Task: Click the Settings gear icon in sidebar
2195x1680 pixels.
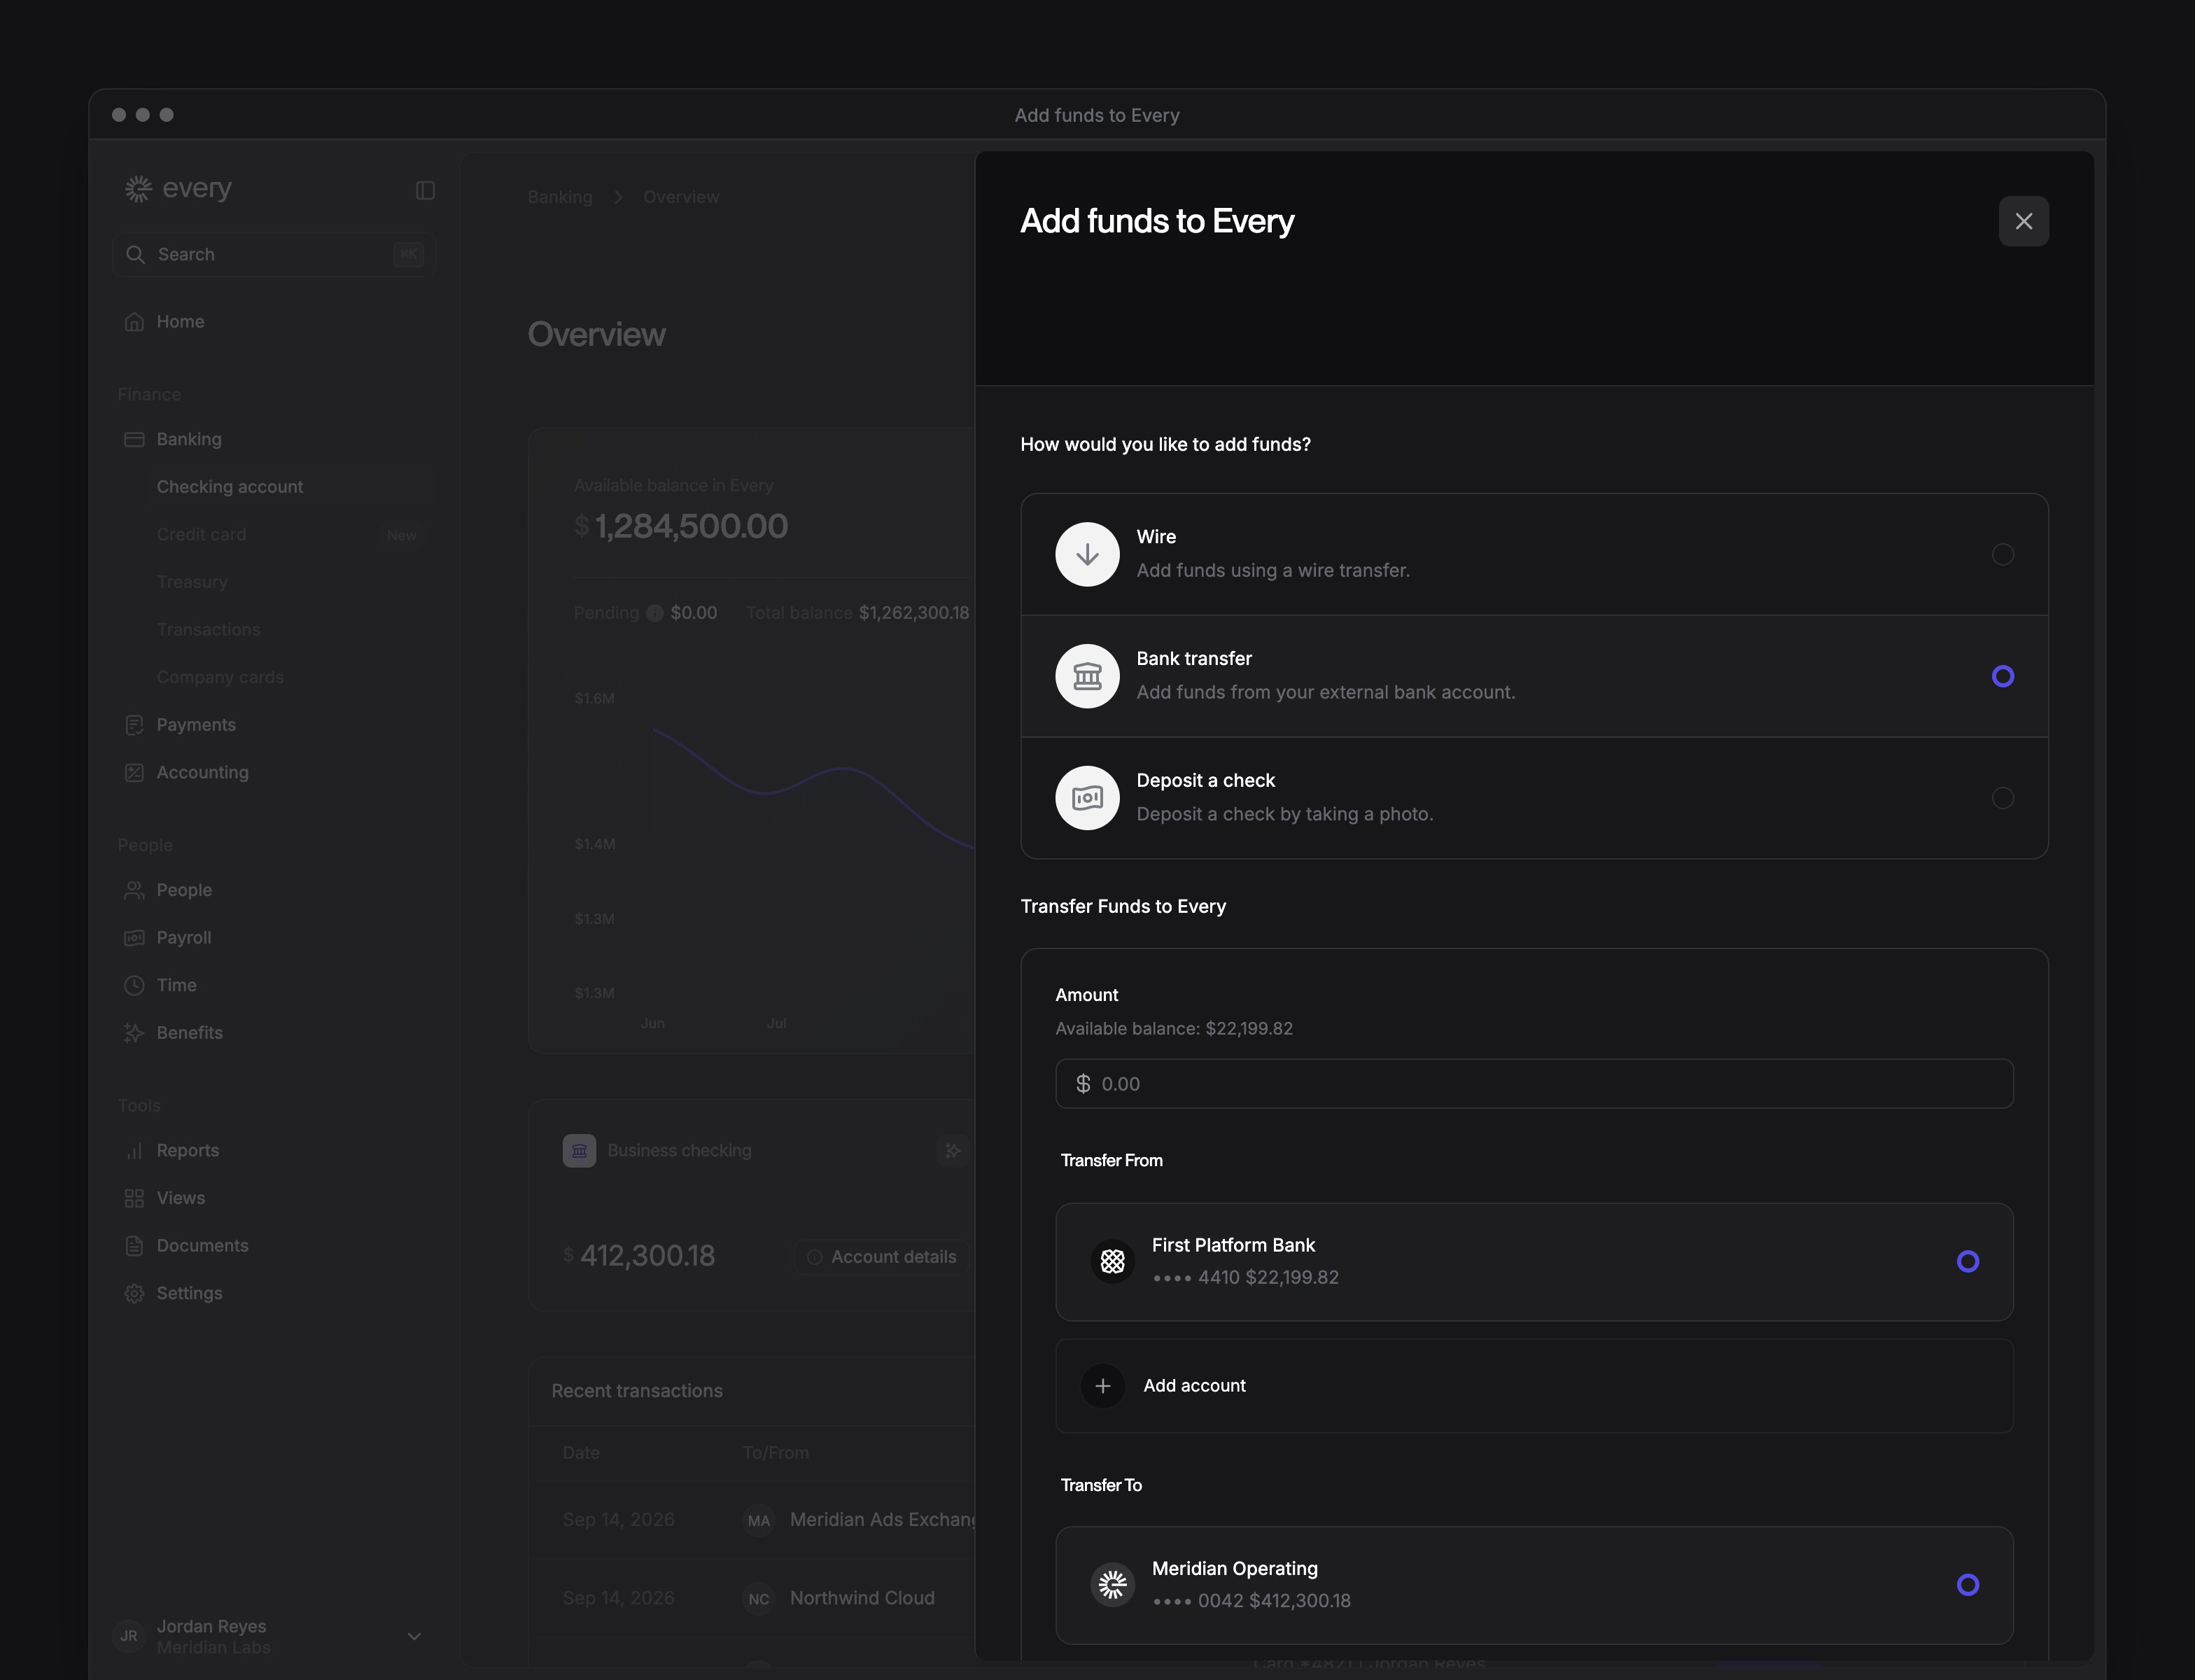Action: click(x=134, y=1293)
